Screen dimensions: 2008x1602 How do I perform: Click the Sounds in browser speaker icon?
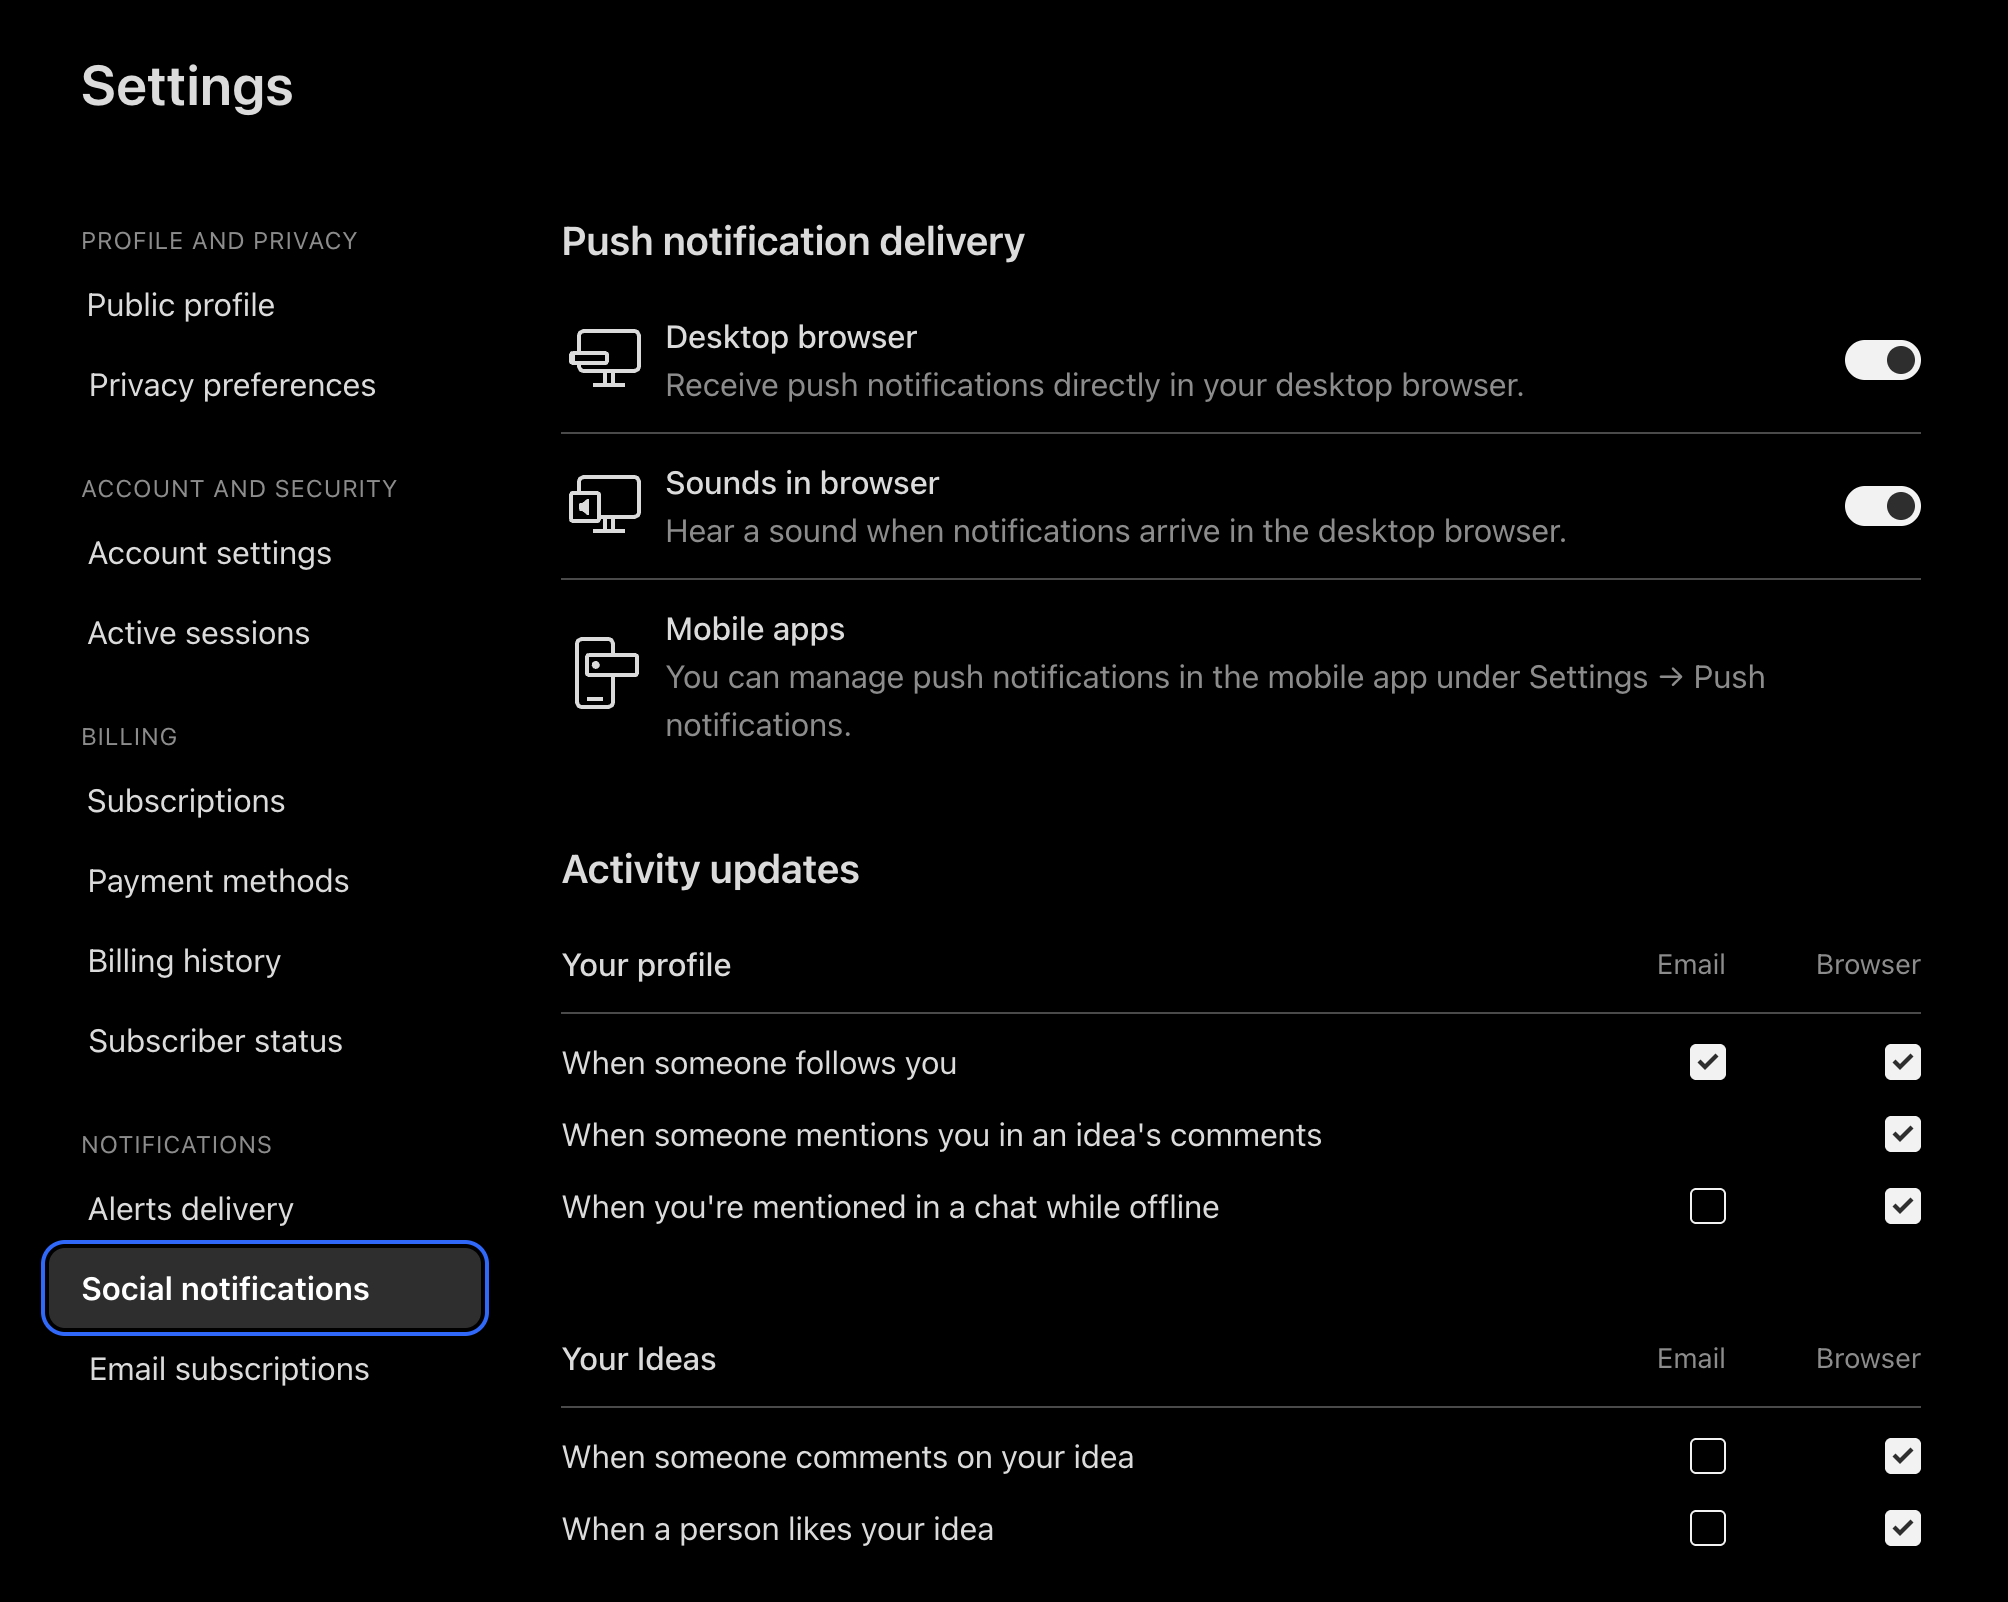(x=605, y=505)
